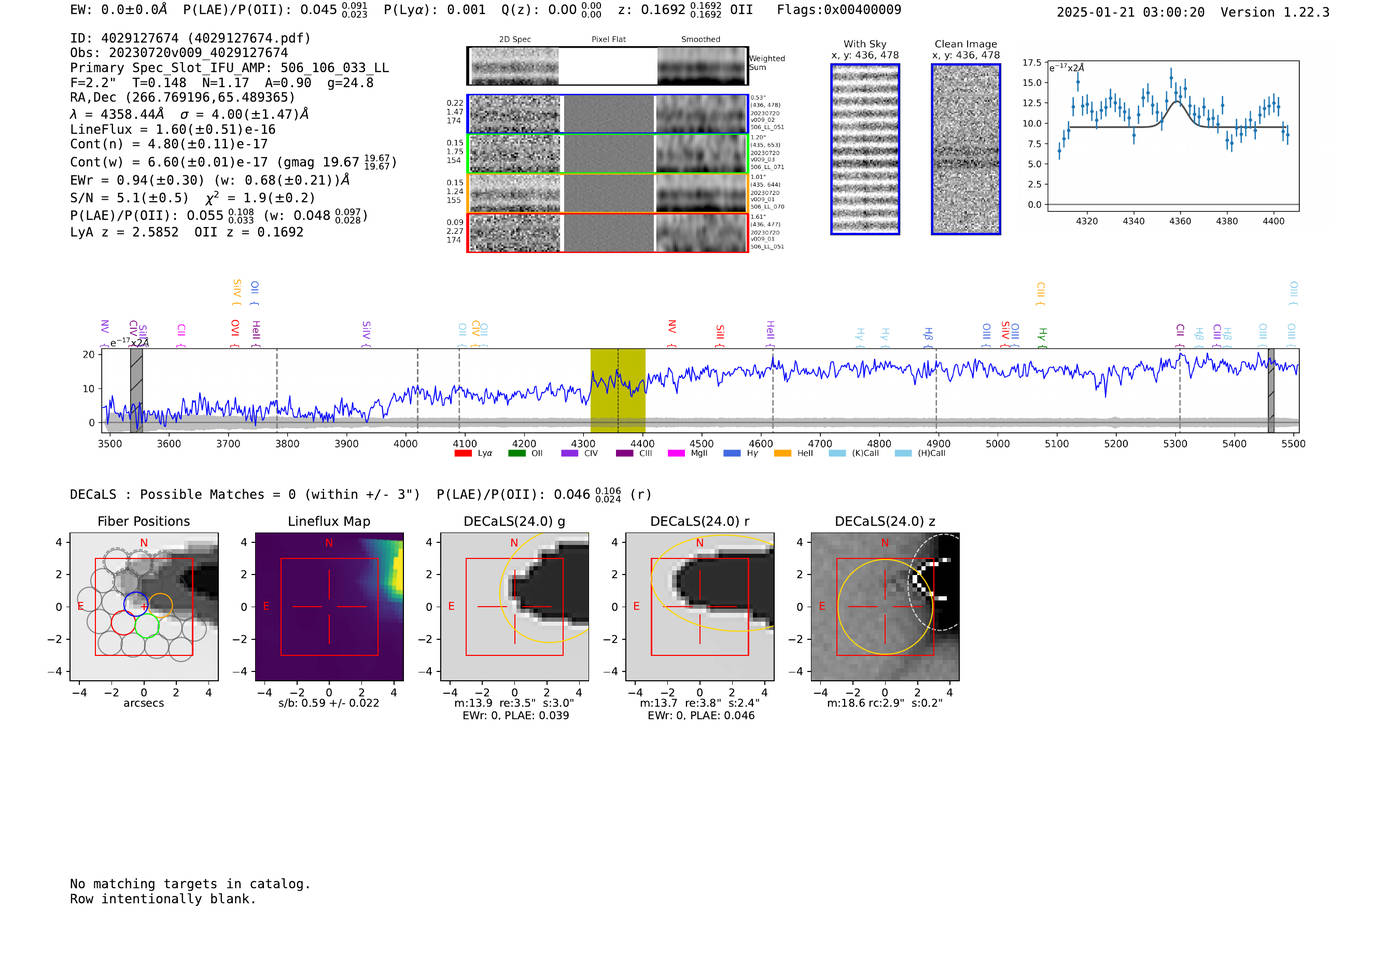Select the red-bordered 2D spectrum row

607,232
